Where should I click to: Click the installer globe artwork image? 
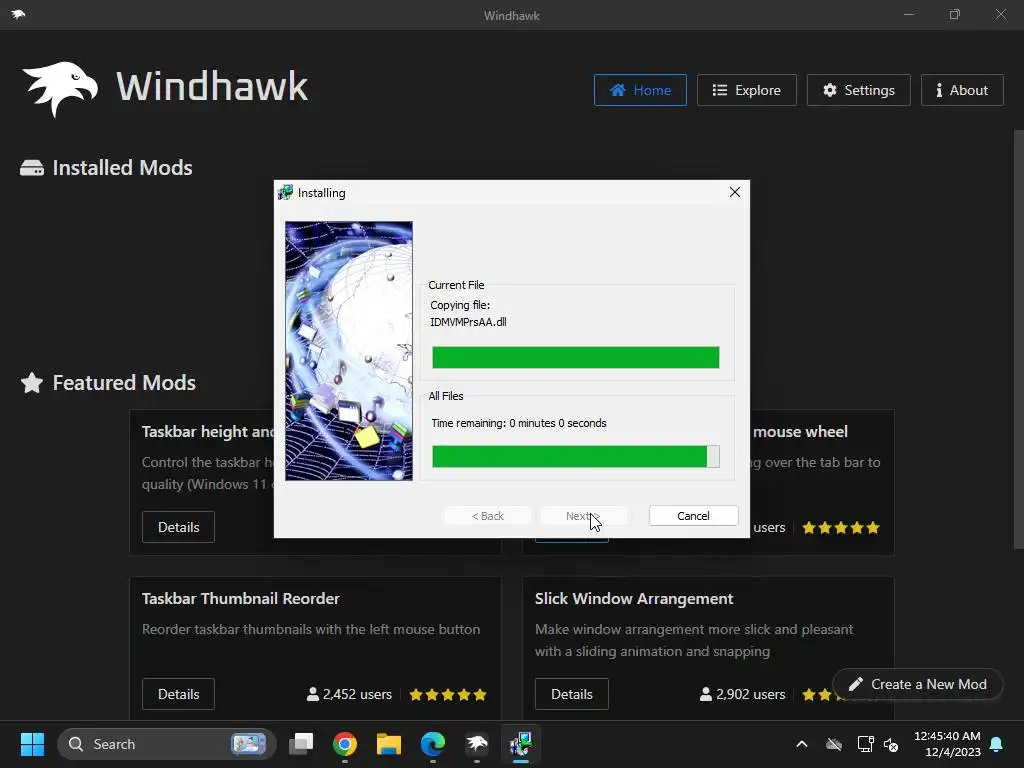point(349,351)
